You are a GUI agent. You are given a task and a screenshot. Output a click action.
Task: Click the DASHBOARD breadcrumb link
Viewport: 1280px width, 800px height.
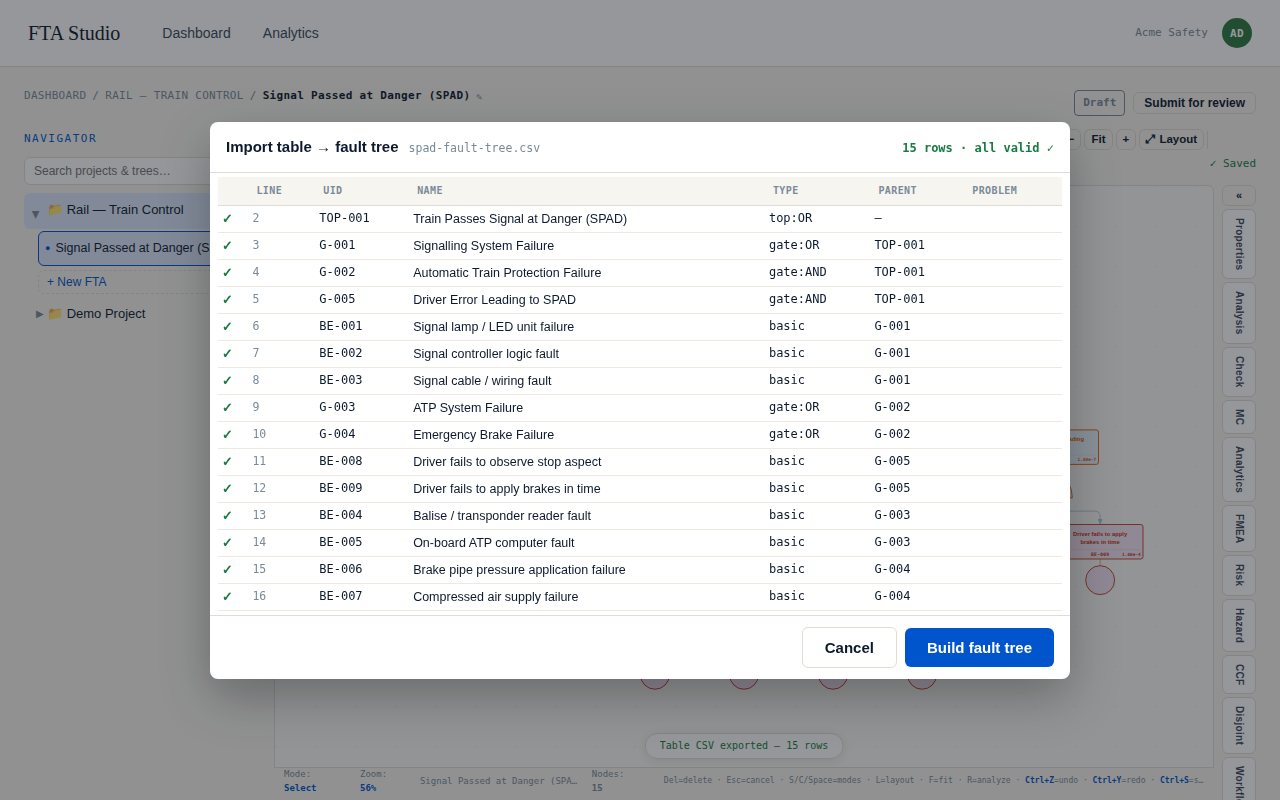click(55, 96)
